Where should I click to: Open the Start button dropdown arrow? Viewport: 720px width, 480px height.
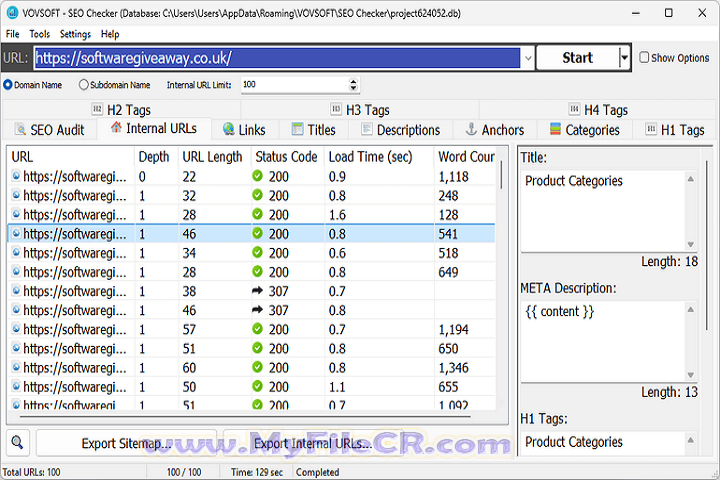tap(624, 58)
